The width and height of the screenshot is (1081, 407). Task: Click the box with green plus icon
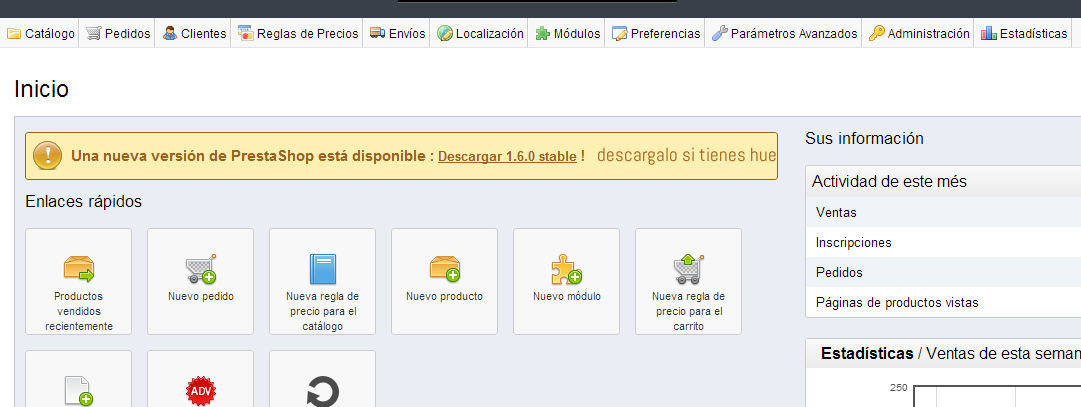pyautogui.click(x=445, y=268)
